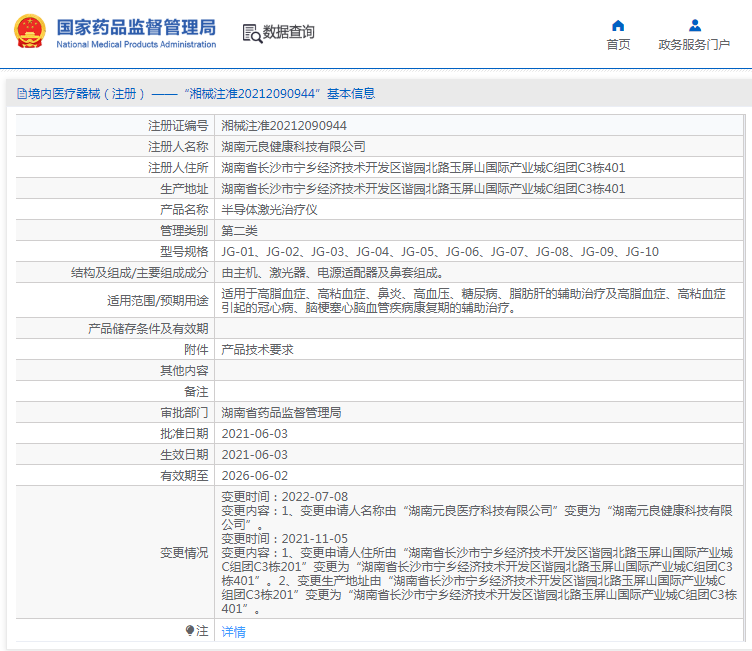Click the 型号规格 row label

184,252
